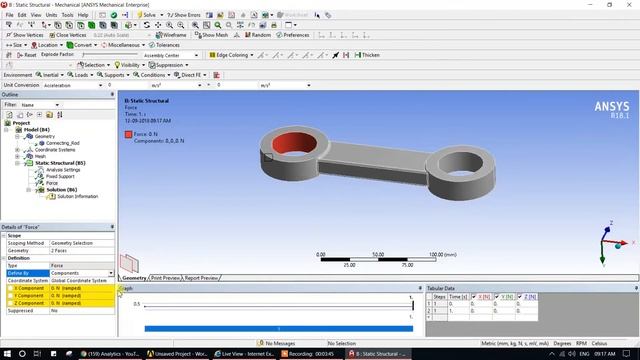This screenshot has height=360, width=640.
Task: Open the Tools menu
Action: coord(67,15)
